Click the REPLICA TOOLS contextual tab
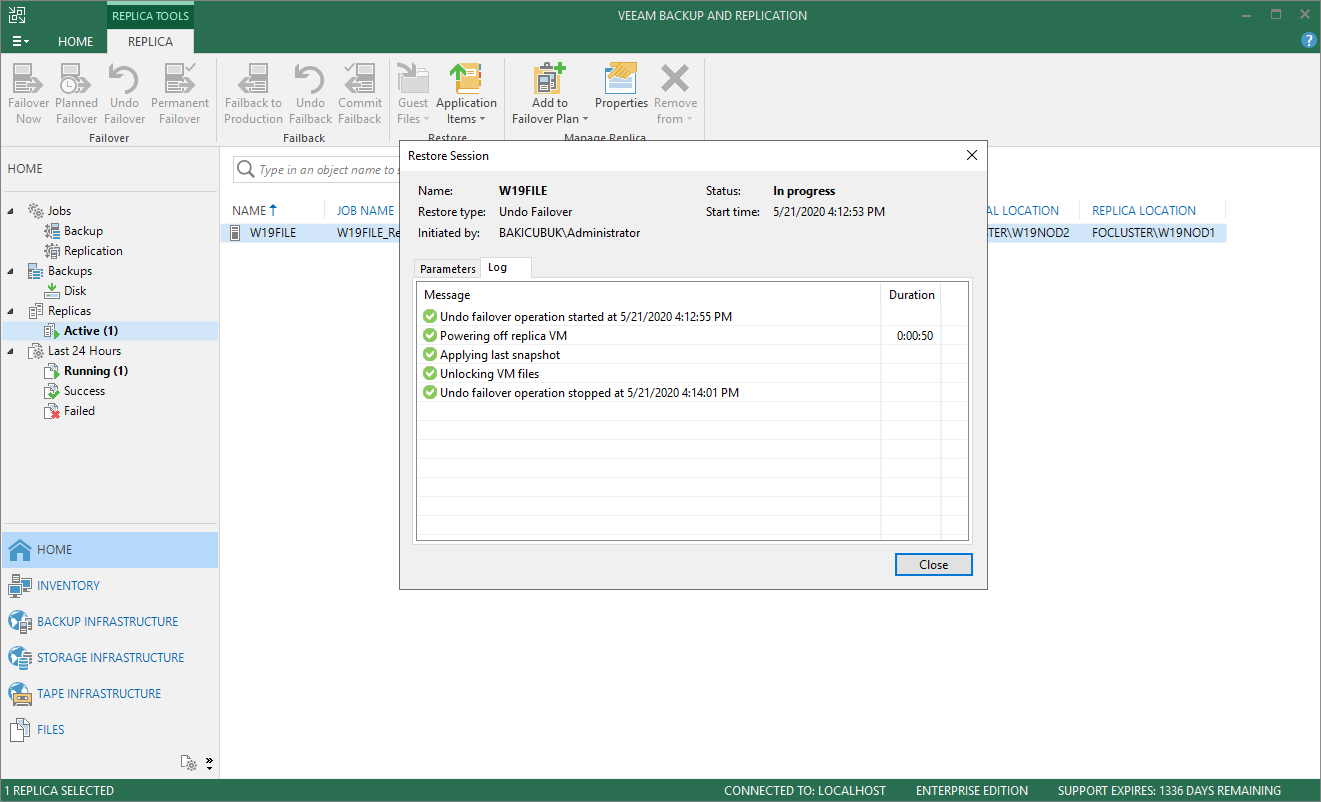 150,16
